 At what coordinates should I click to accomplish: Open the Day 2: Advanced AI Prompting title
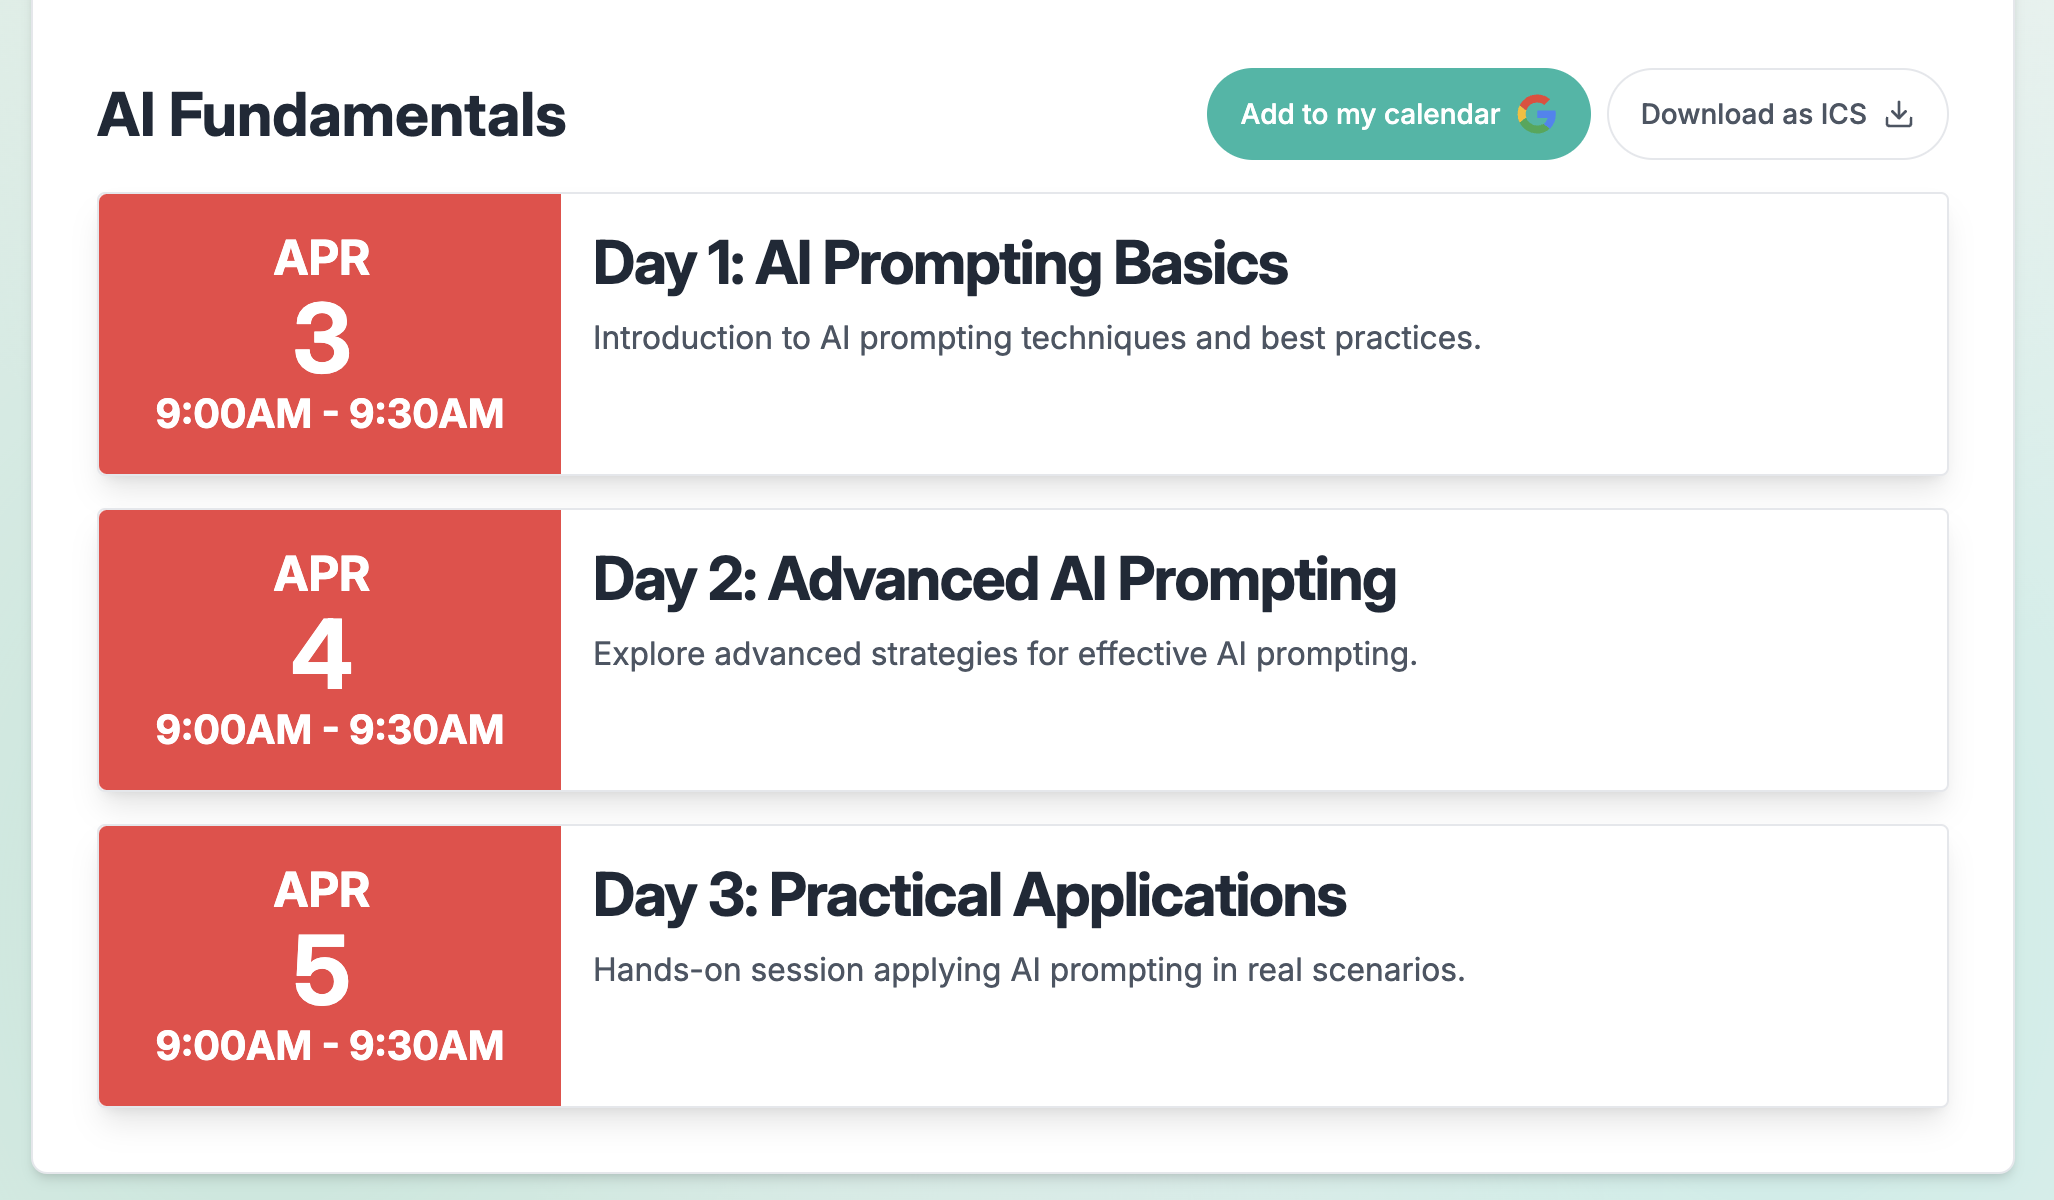point(994,579)
